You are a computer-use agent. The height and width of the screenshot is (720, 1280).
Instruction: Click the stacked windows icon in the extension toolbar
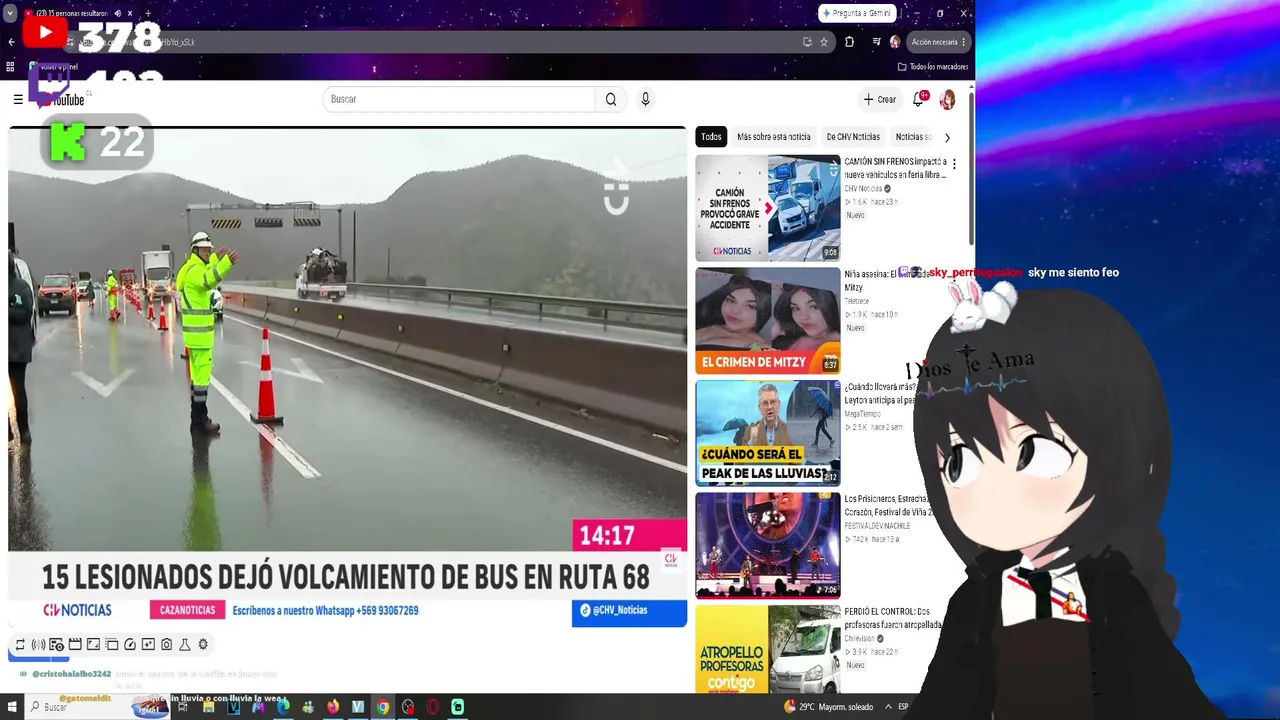pyautogui.click(x=112, y=645)
